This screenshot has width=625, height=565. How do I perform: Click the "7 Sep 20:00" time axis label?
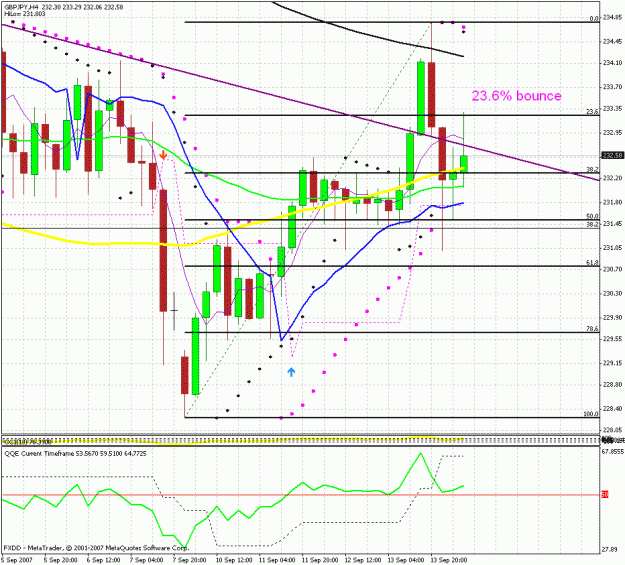coord(189,560)
